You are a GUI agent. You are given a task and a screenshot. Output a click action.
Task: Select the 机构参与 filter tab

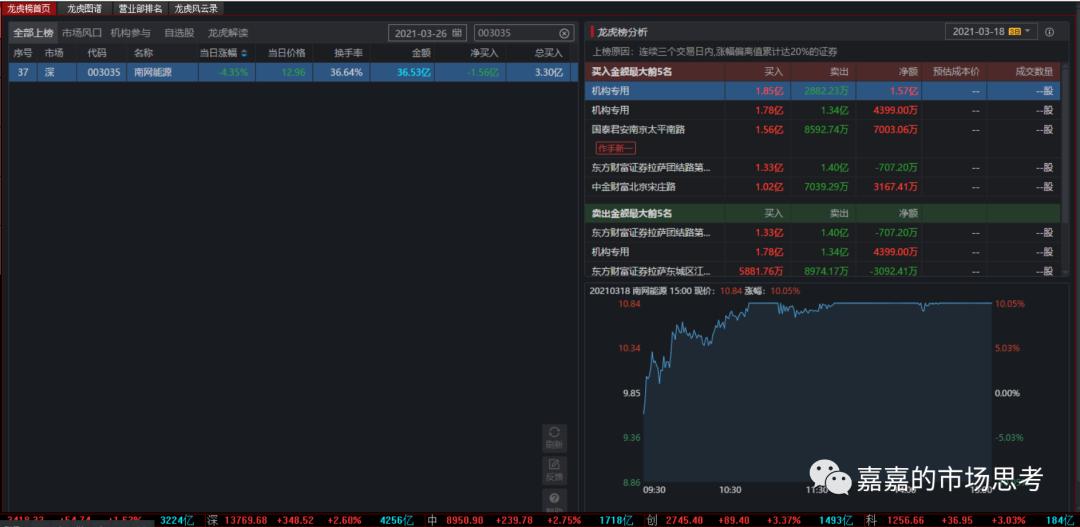click(130, 32)
